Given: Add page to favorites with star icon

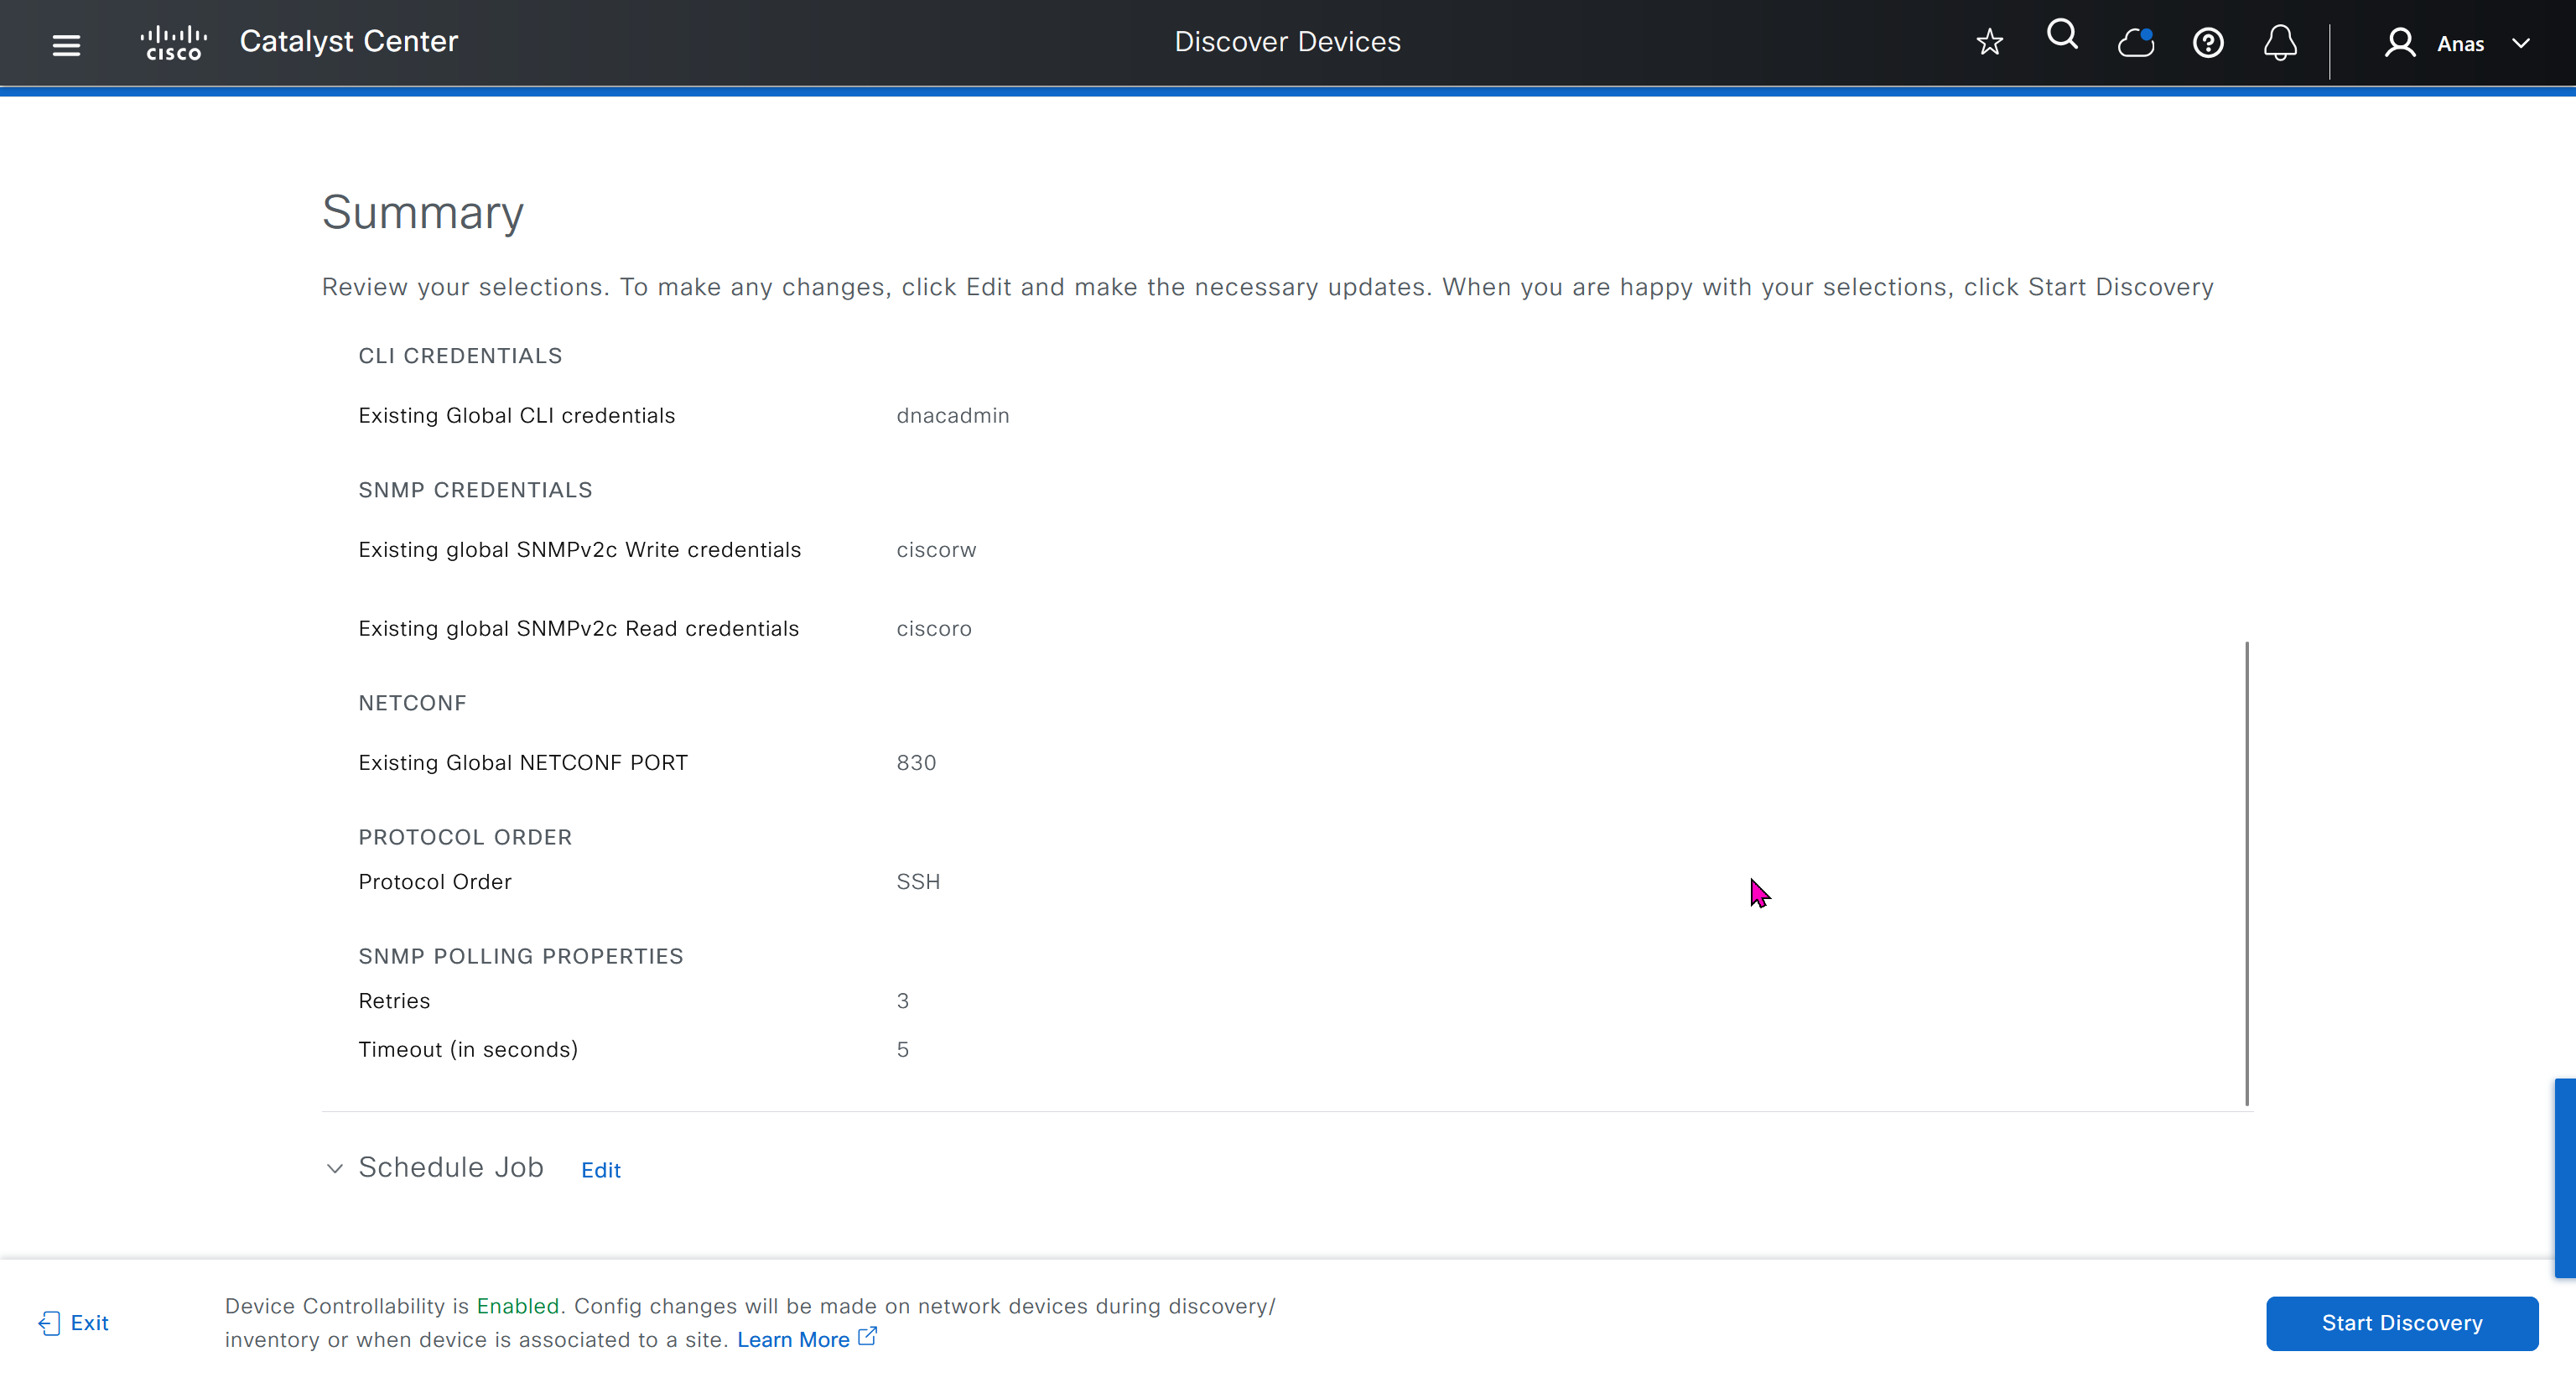Looking at the screenshot, I should 1990,43.
